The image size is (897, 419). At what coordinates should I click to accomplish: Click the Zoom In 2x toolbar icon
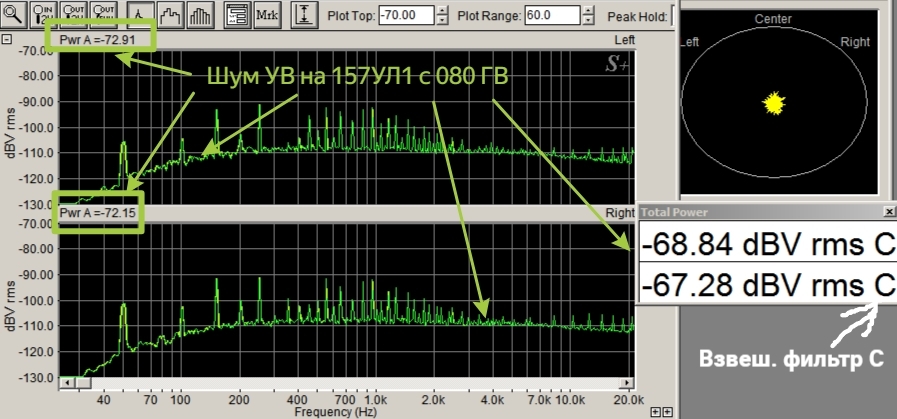tap(44, 15)
